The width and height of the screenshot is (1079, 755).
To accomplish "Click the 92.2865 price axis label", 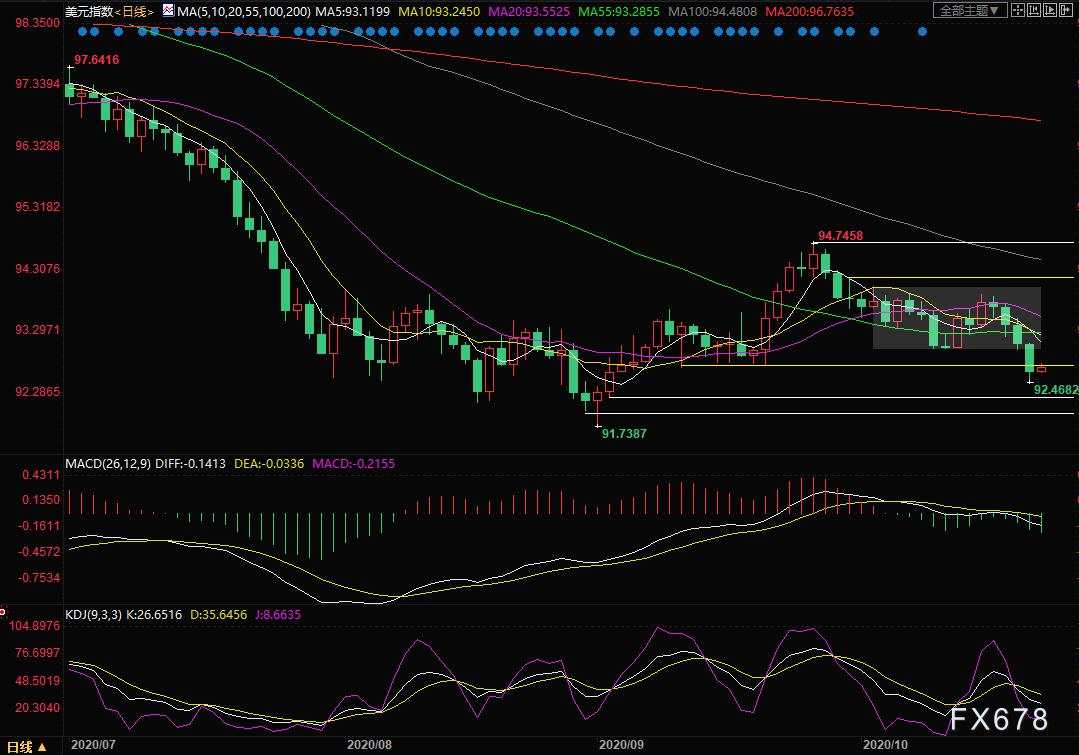I will pos(38,392).
